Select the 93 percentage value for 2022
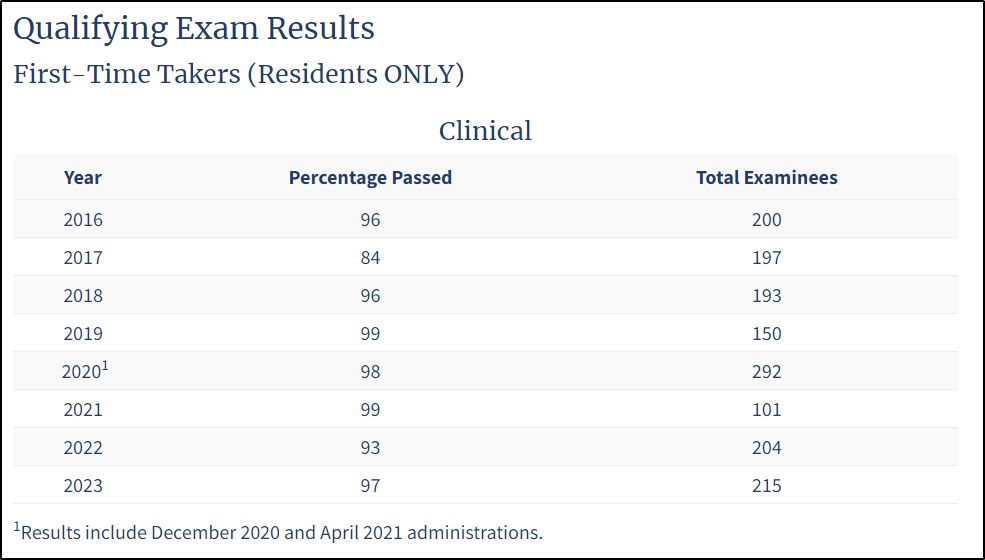This screenshot has width=985, height=560. [x=370, y=448]
